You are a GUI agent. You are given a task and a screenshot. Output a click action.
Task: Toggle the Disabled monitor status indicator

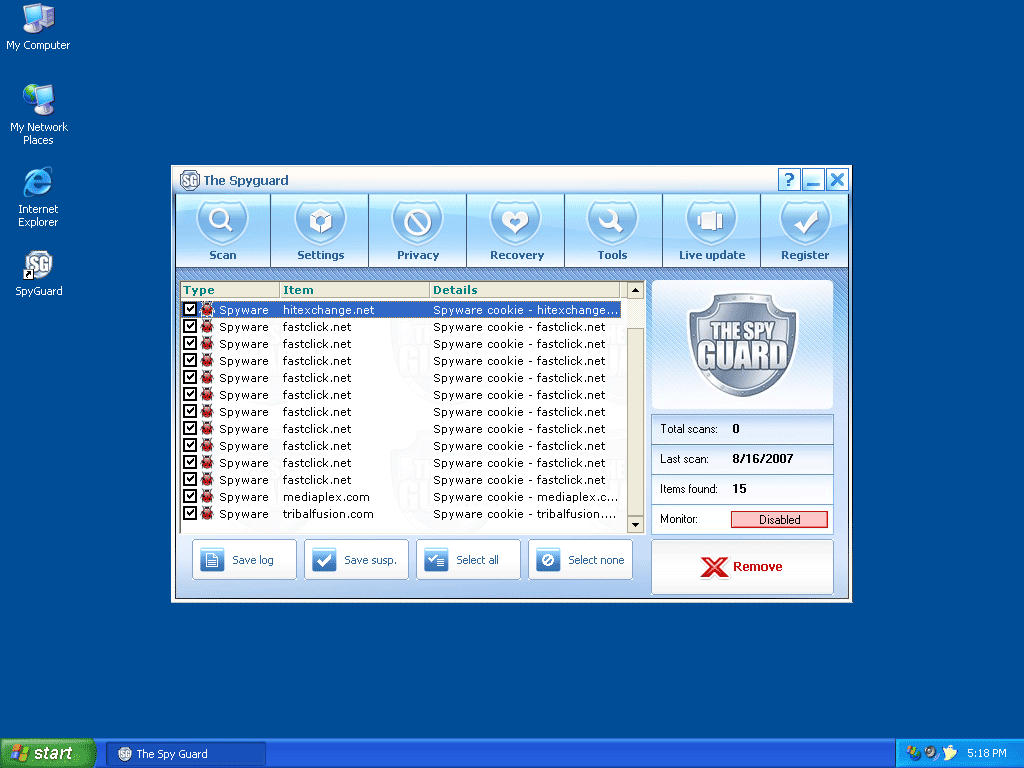779,520
